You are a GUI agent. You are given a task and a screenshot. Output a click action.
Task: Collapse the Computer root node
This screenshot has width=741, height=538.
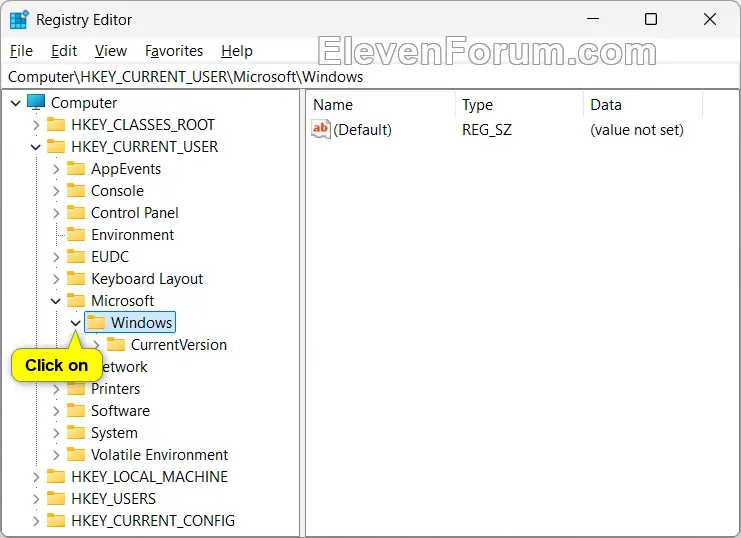pos(16,103)
